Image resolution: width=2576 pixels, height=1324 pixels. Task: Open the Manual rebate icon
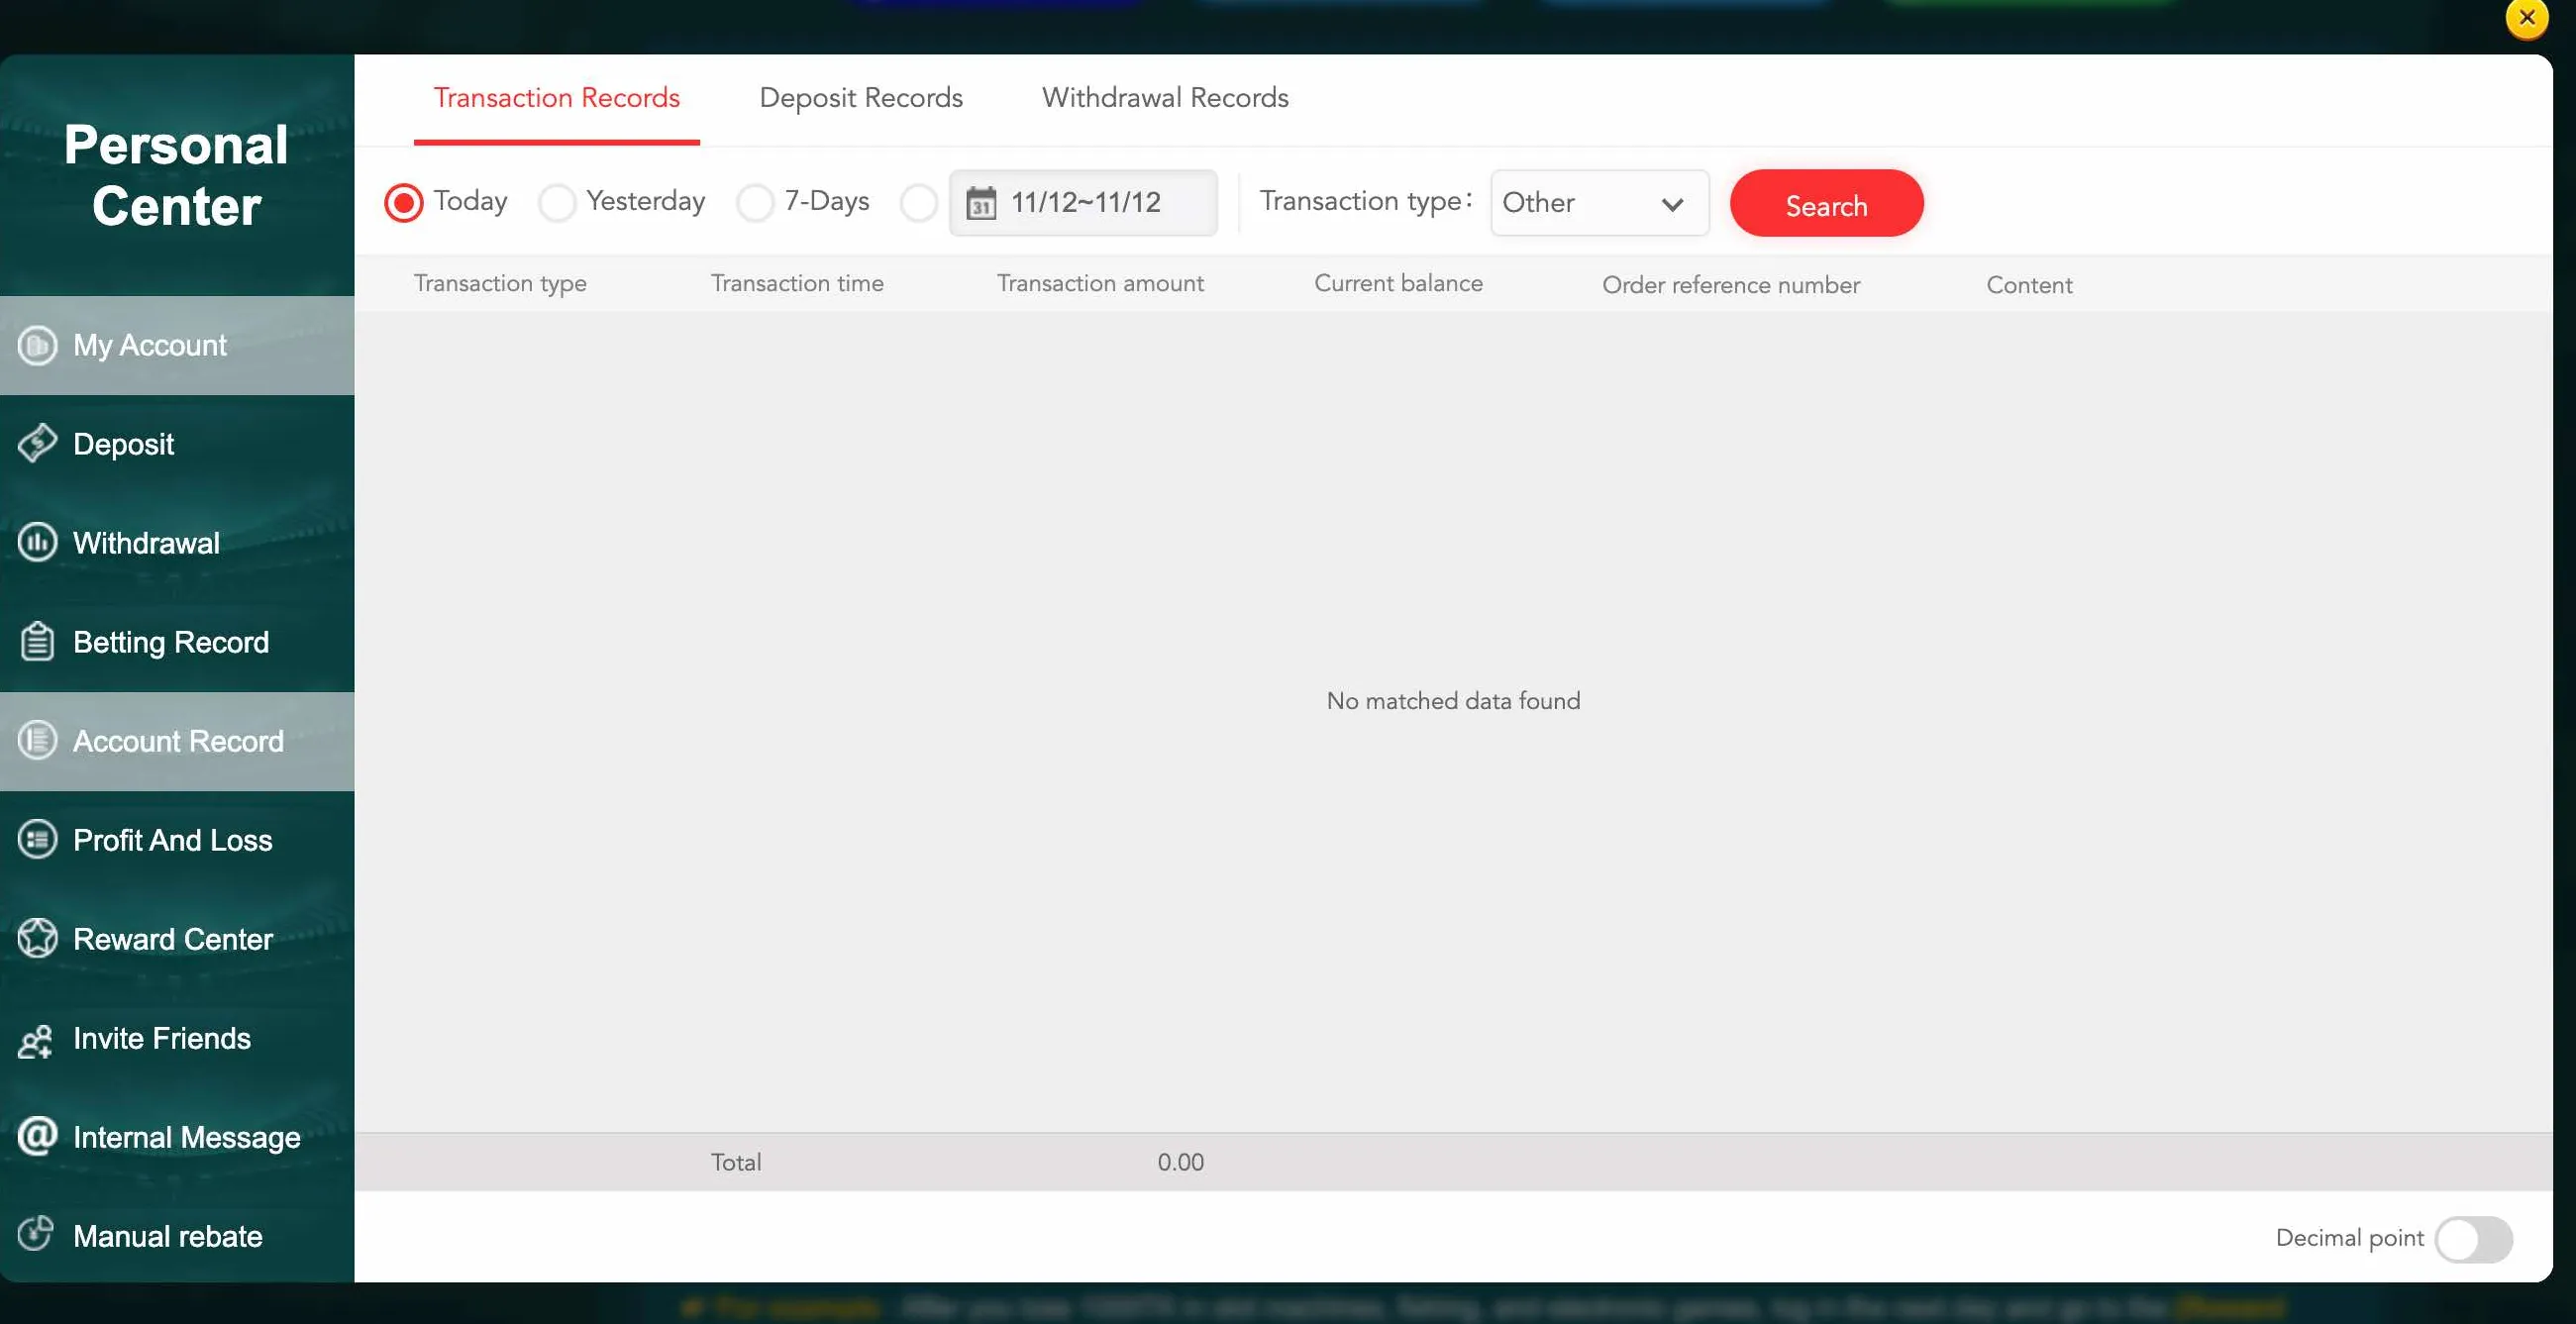pyautogui.click(x=37, y=1234)
